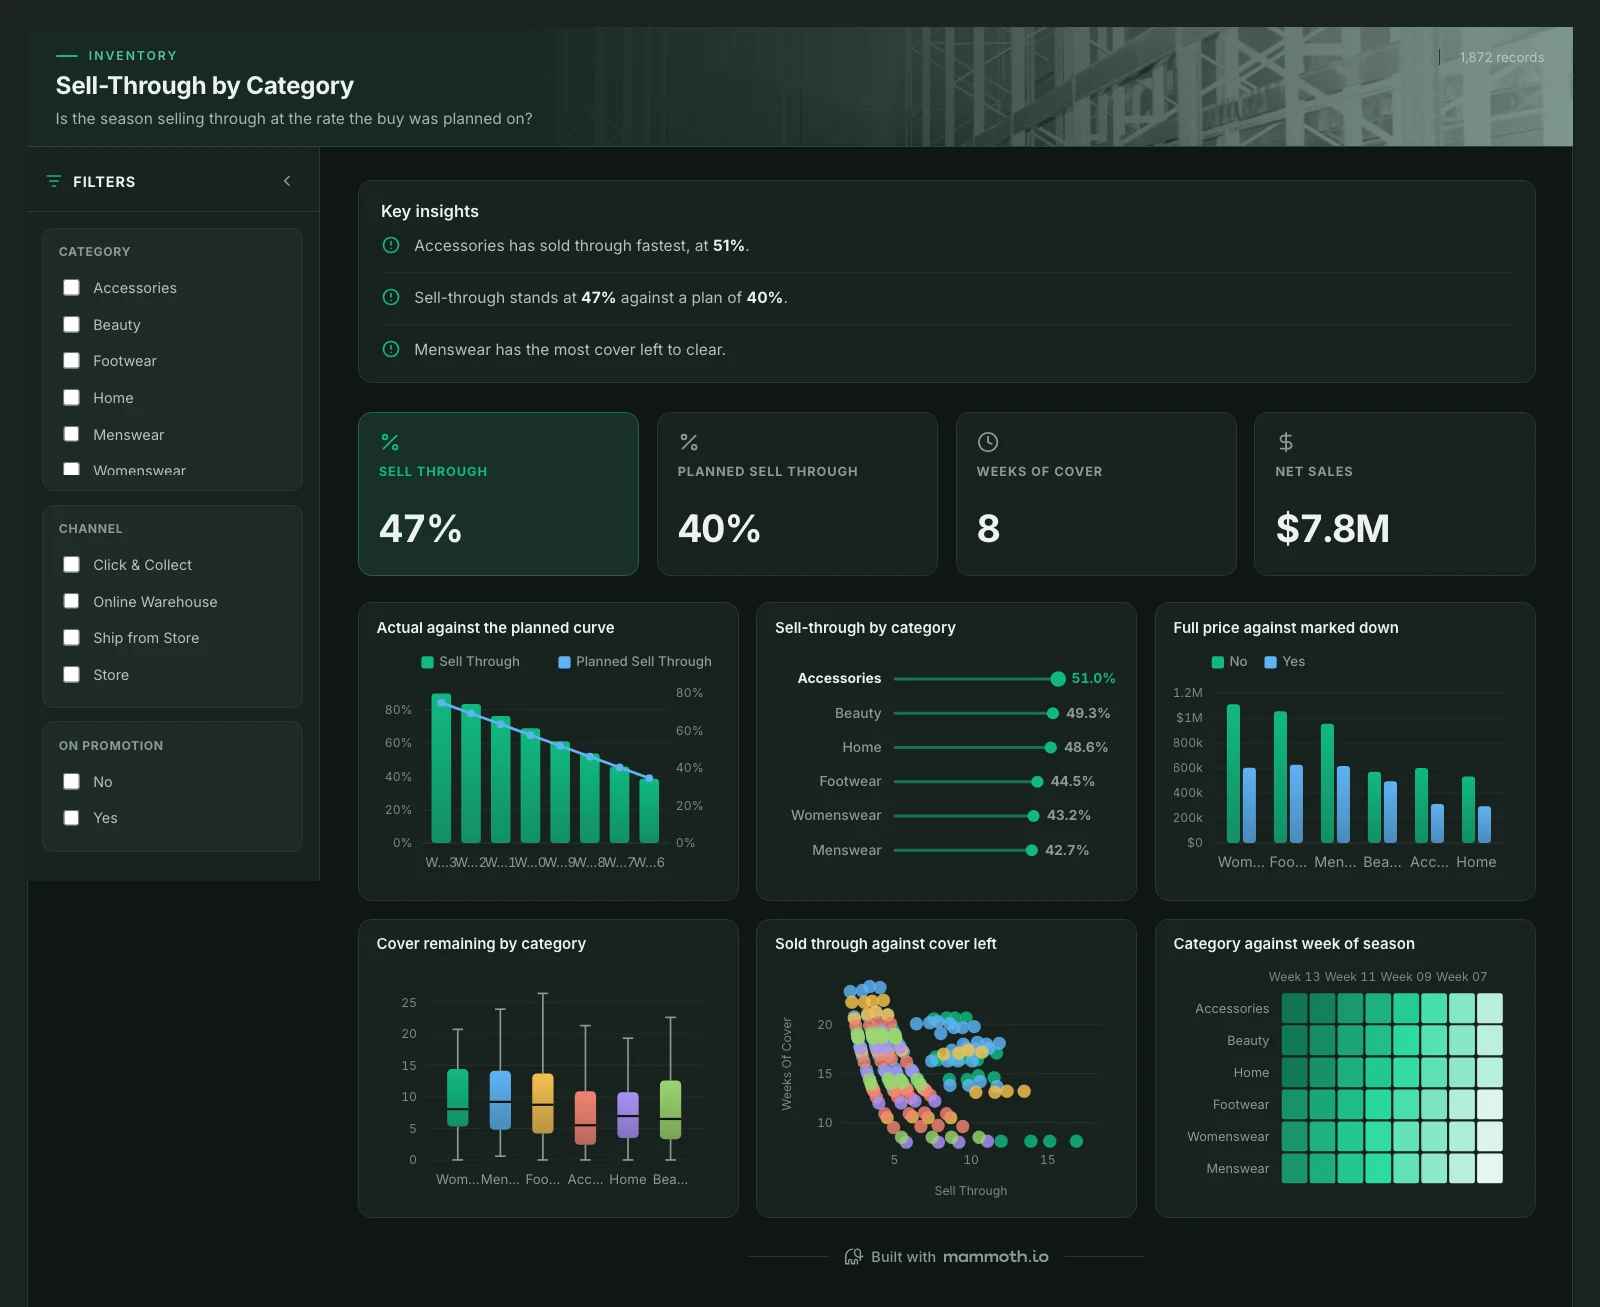Click the blue box plot for Menswear

[x=500, y=1100]
